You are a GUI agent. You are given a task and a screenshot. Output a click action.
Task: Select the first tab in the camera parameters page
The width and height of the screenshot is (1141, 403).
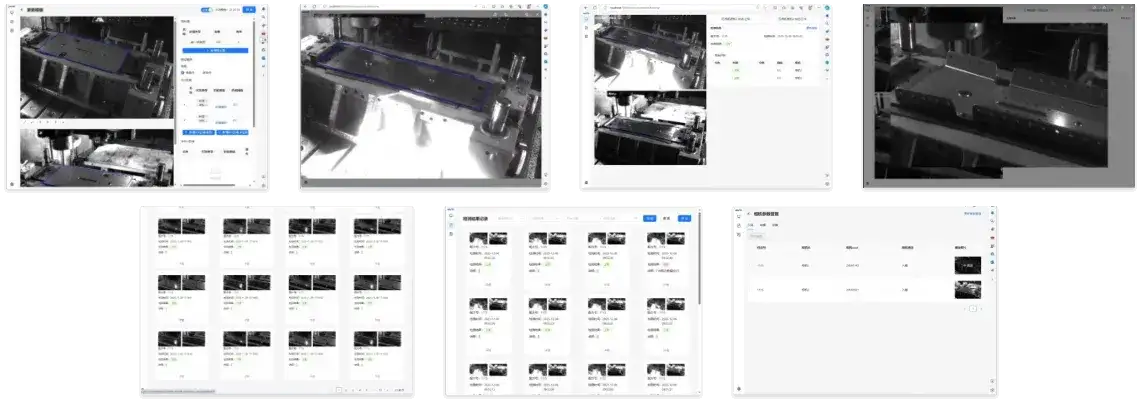click(x=751, y=226)
